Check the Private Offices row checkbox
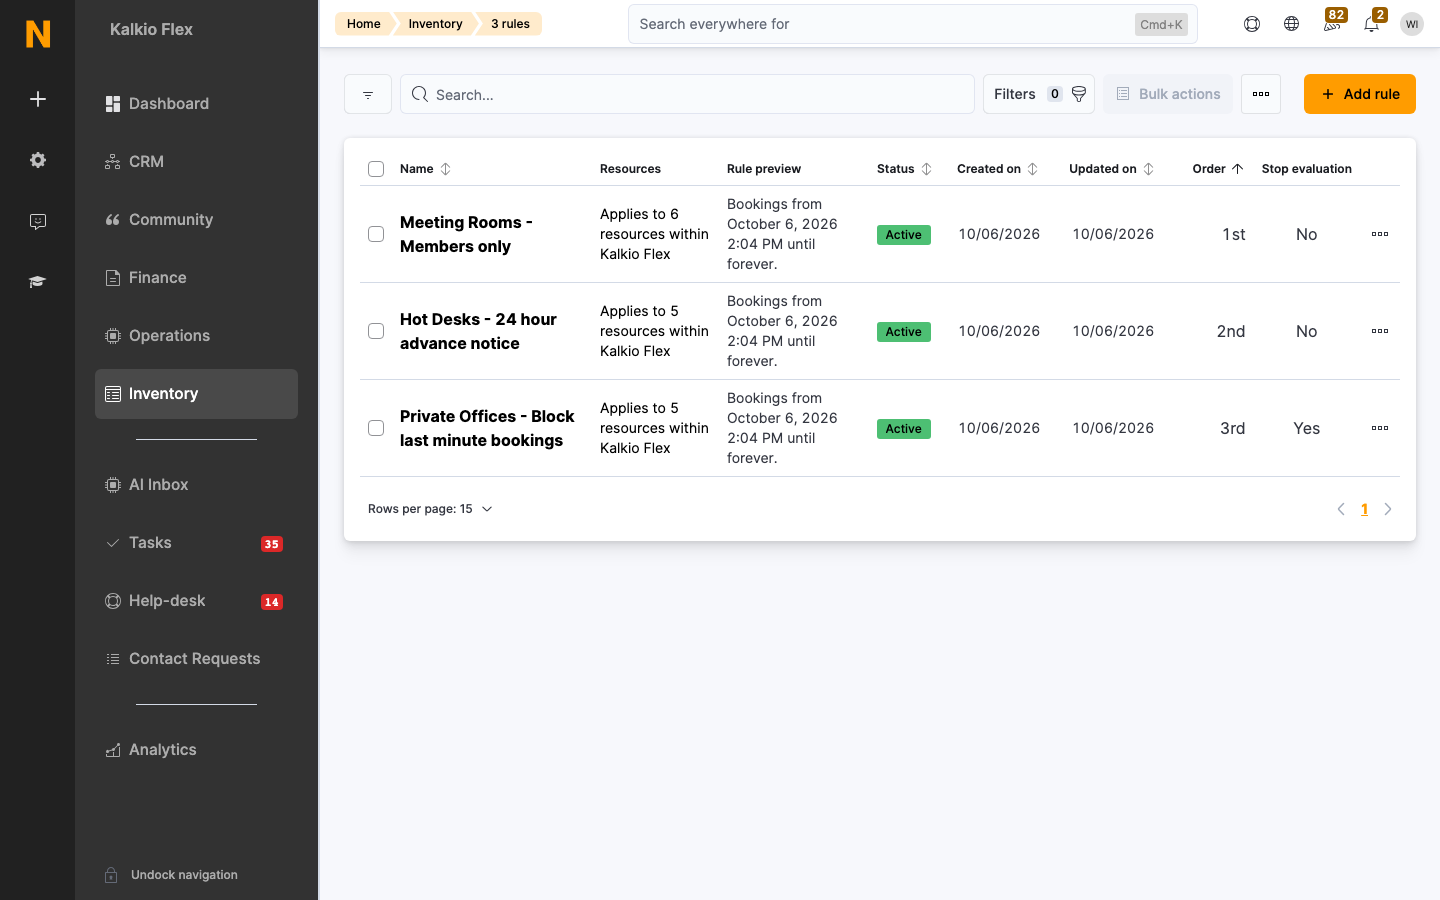 click(x=376, y=428)
